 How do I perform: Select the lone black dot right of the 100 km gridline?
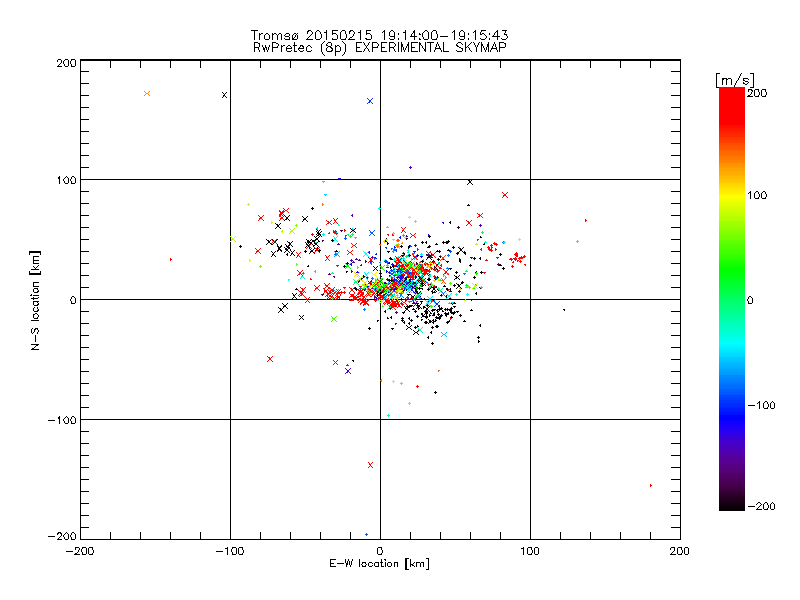[x=564, y=310]
